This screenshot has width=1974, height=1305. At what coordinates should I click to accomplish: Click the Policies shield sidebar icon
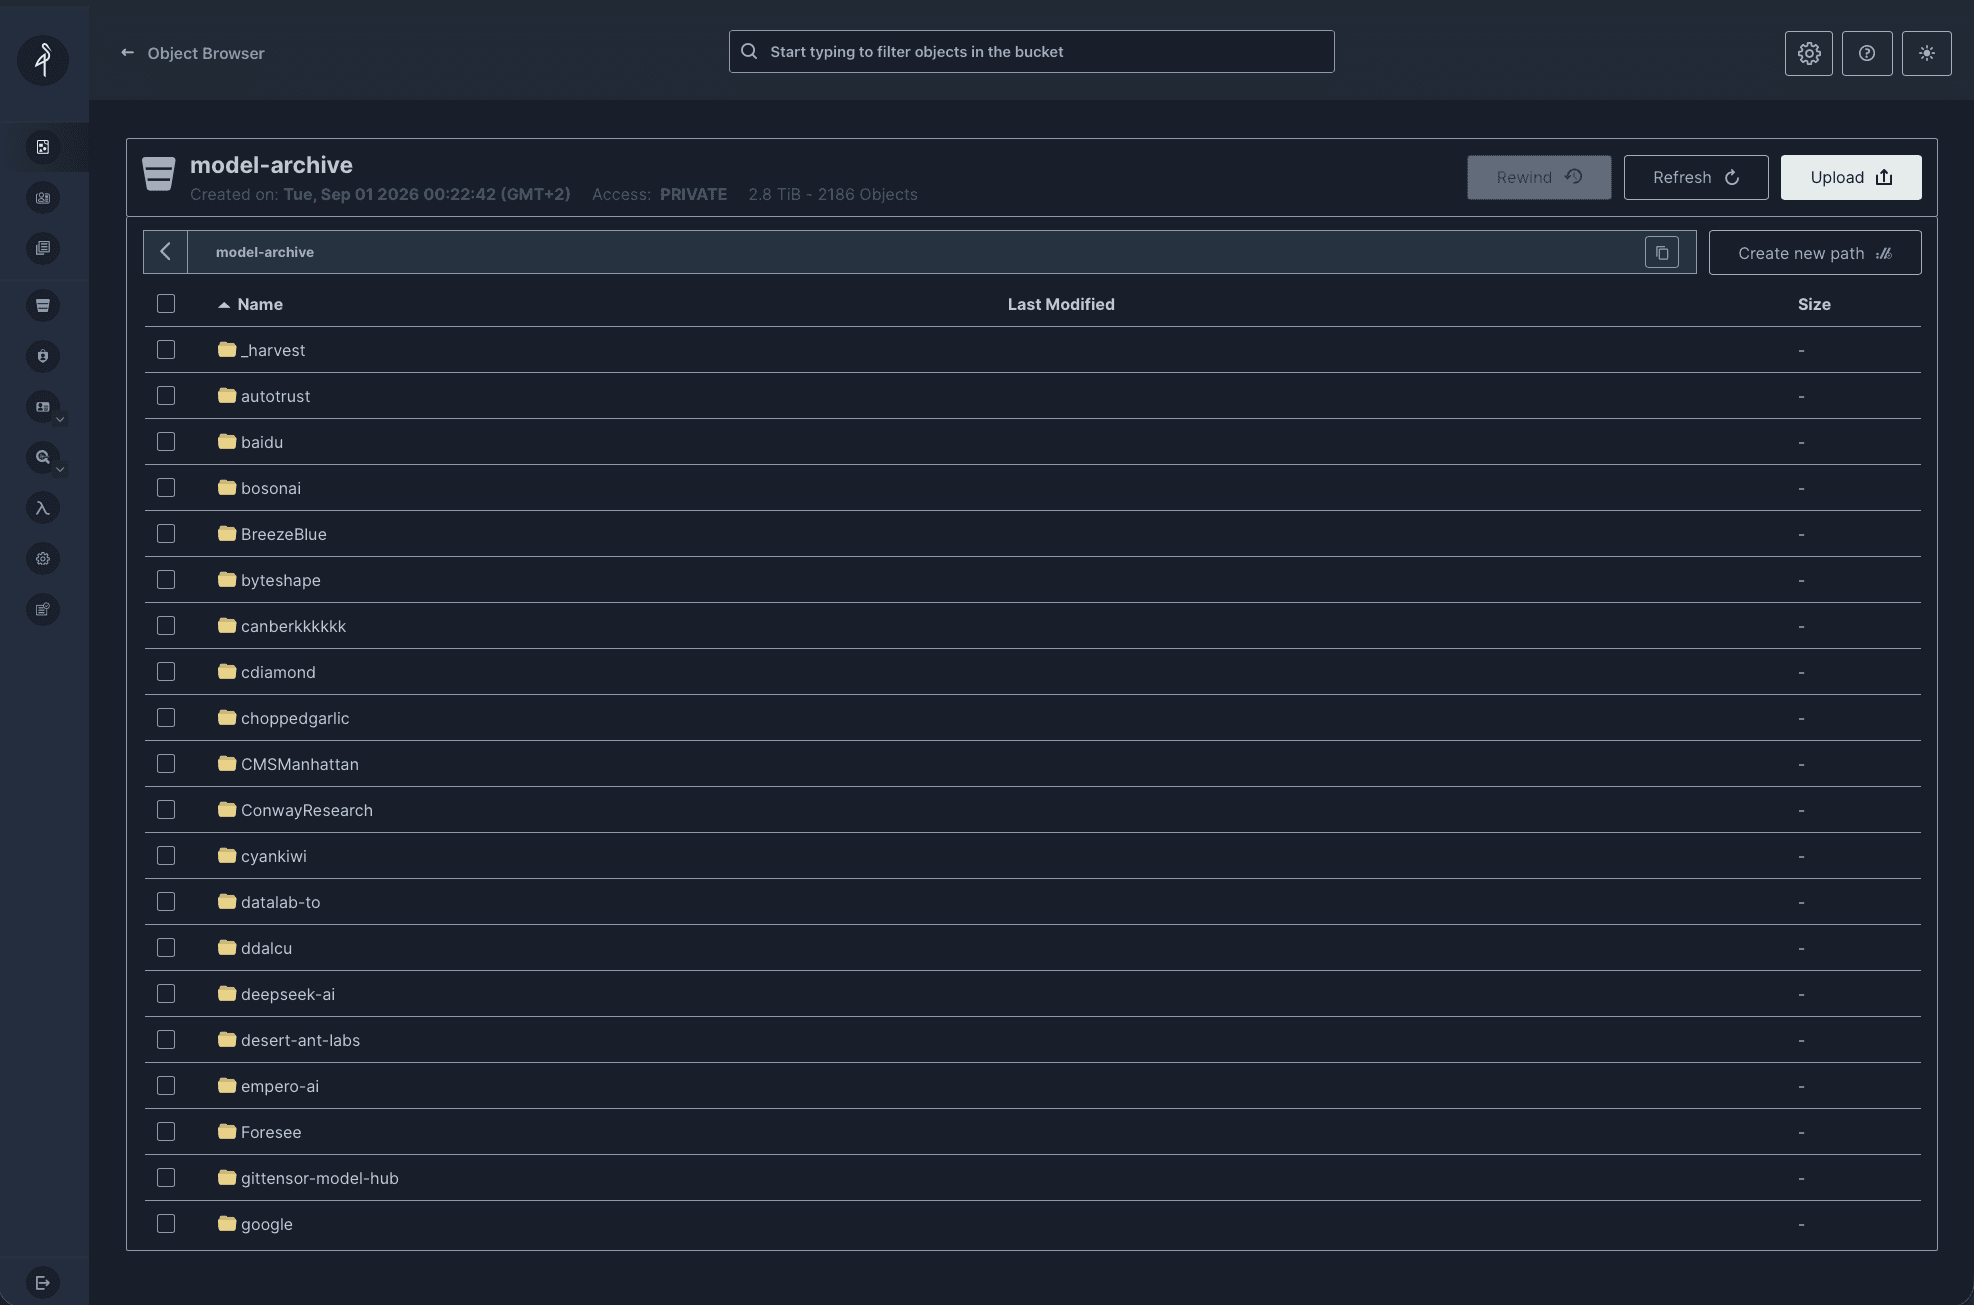point(42,356)
